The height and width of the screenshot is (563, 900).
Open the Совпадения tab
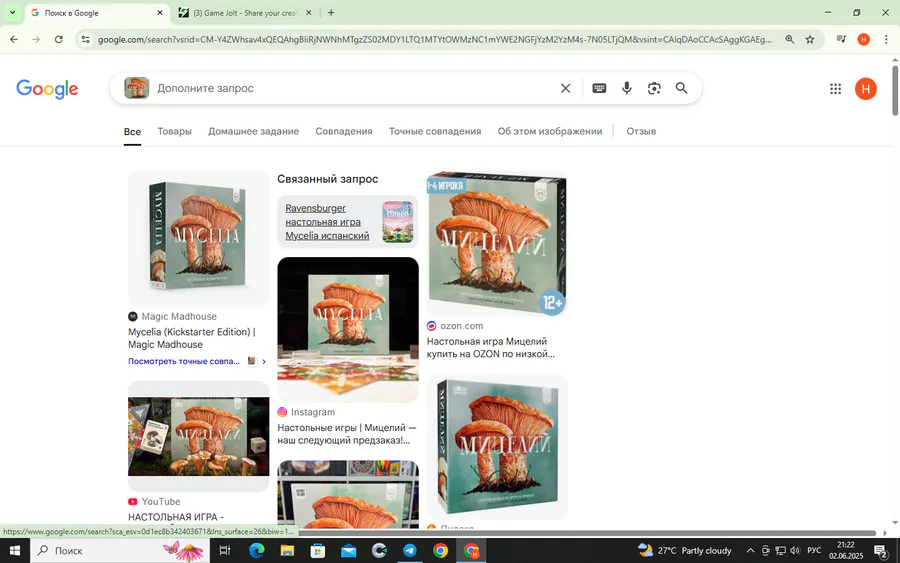[x=344, y=131]
